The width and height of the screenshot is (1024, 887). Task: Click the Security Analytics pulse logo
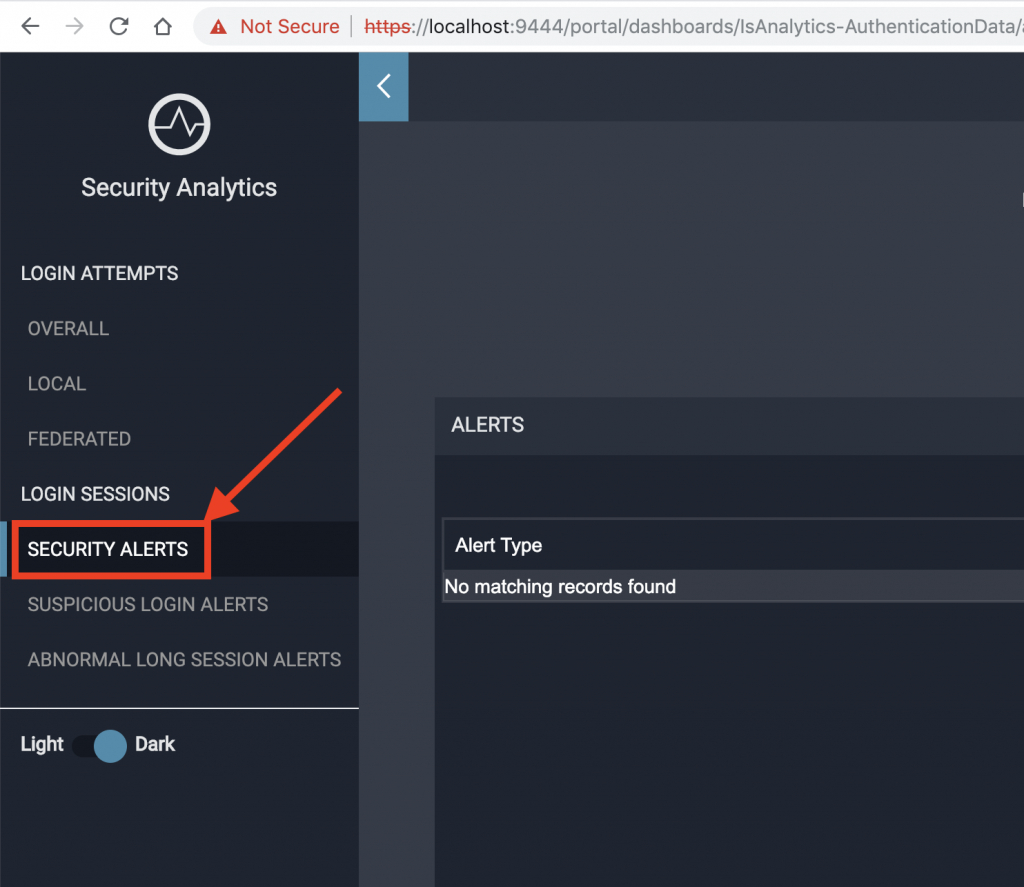pos(179,124)
